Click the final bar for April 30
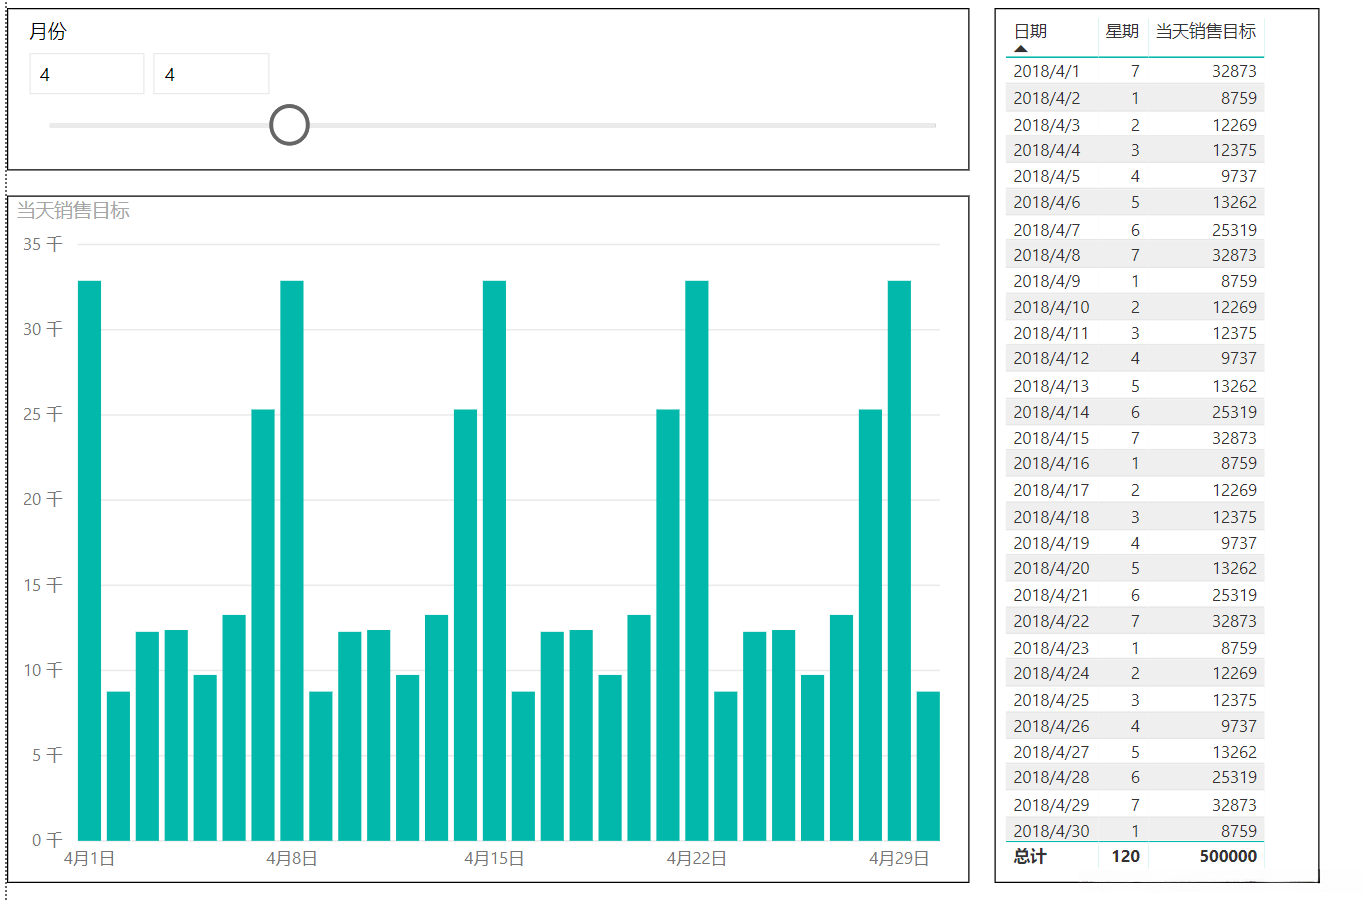The width and height of the screenshot is (1364, 902). 928,766
